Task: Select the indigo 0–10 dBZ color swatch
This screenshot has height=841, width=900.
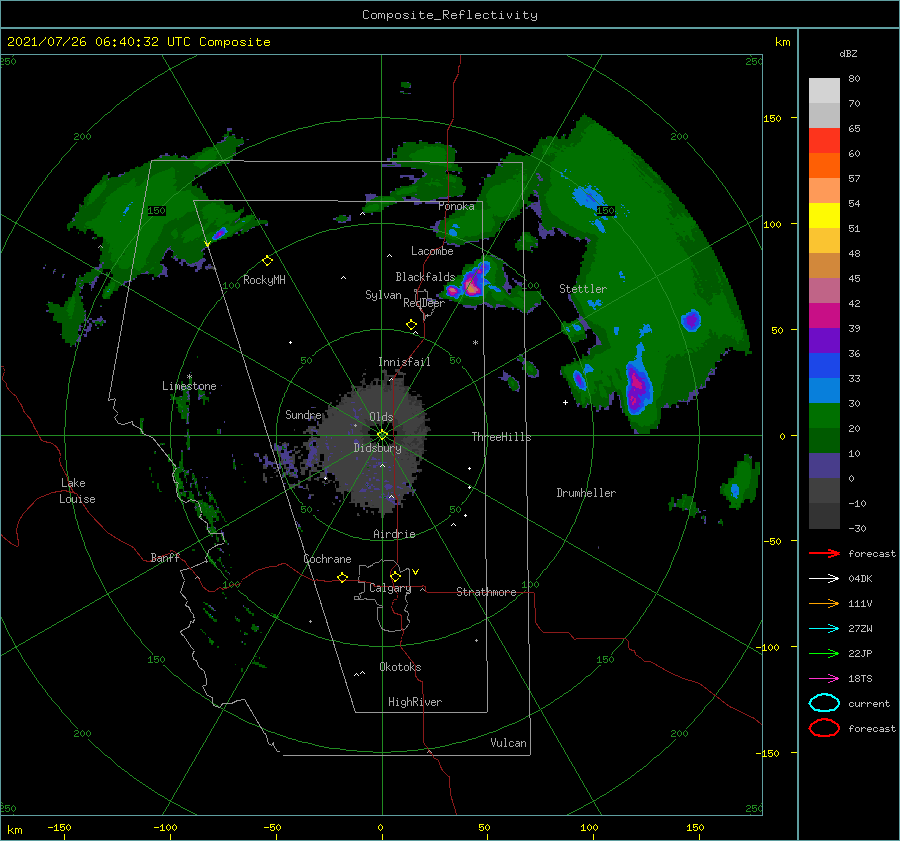Action: pos(824,466)
